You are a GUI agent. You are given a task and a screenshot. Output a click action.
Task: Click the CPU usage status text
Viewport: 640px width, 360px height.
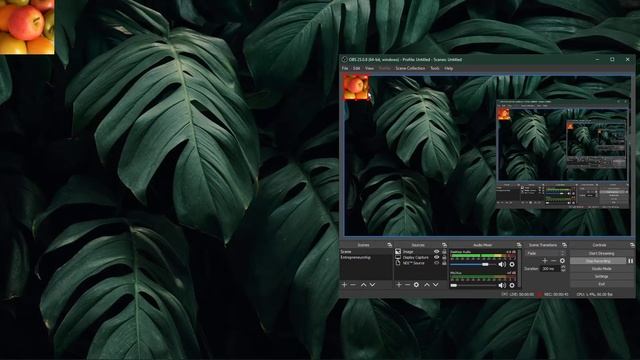[595, 294]
